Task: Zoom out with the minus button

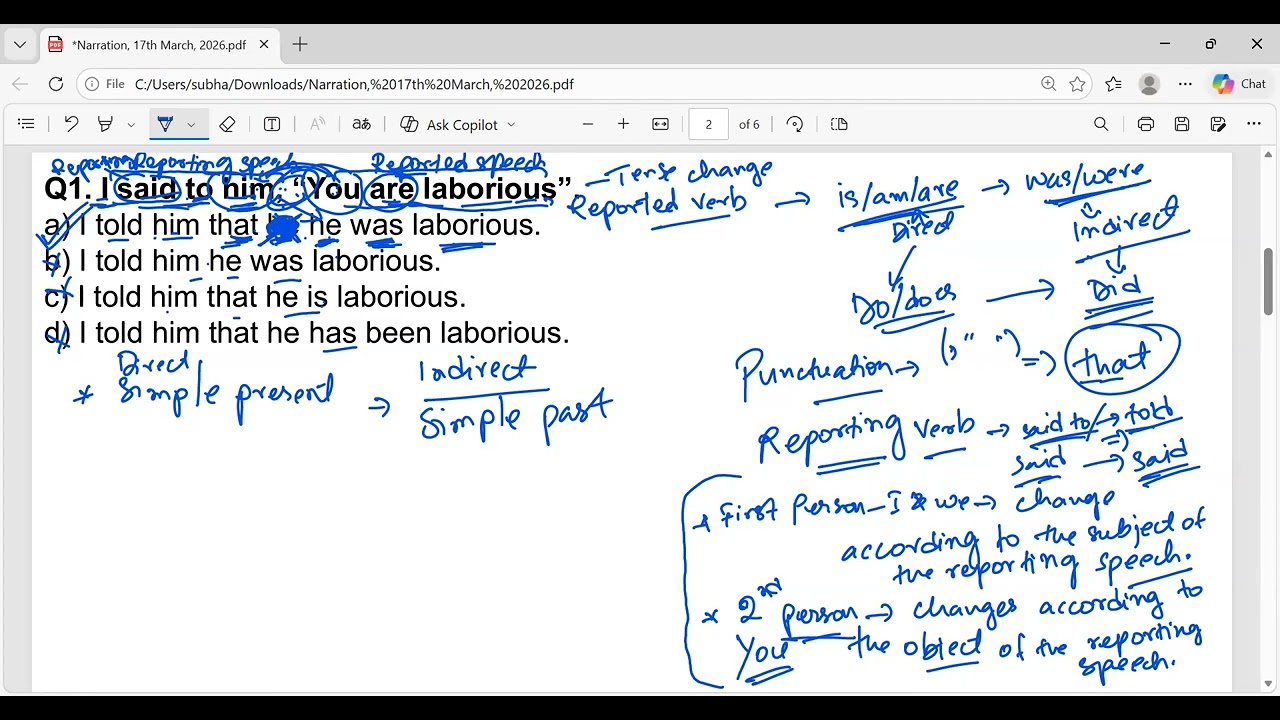Action: tap(588, 124)
